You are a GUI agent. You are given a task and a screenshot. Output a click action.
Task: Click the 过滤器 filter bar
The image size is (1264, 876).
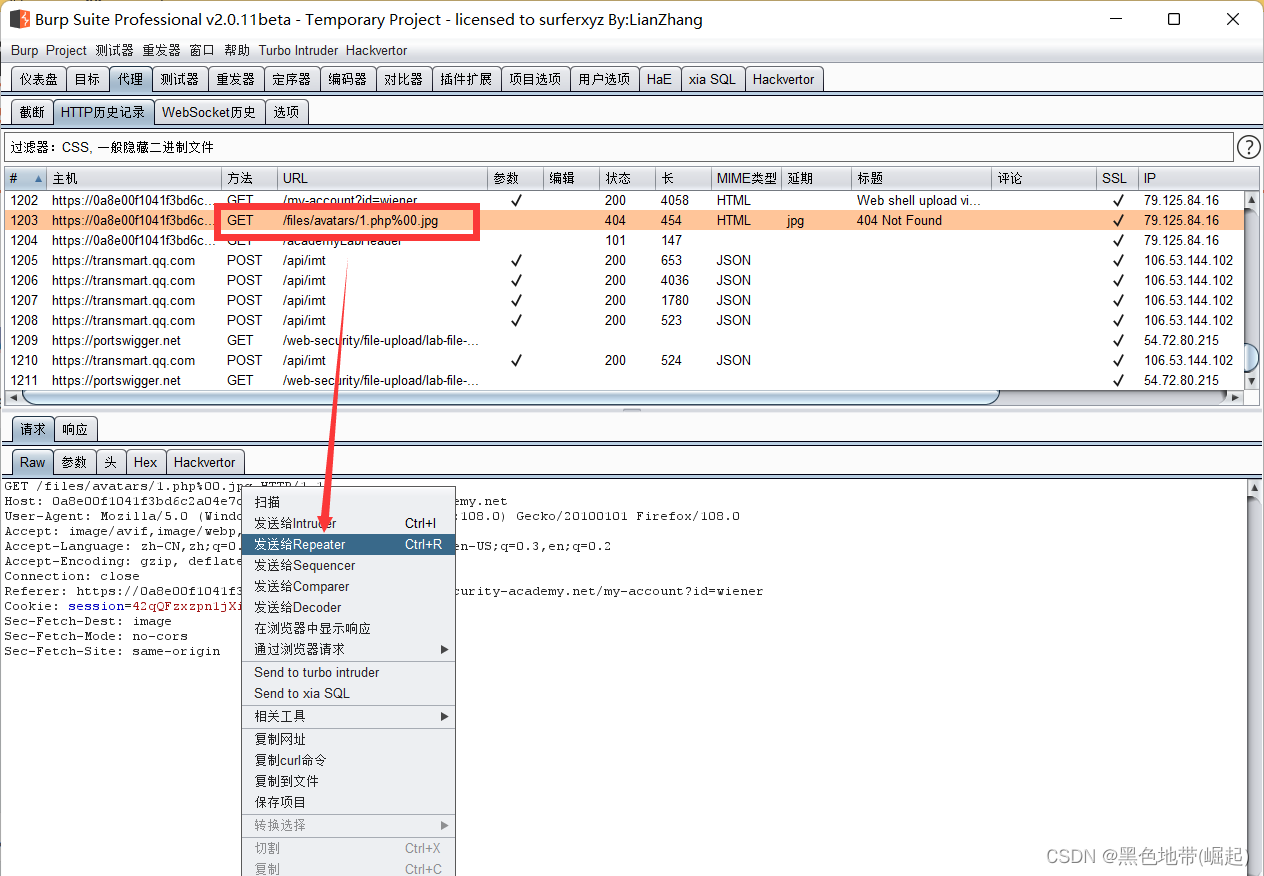pyautogui.click(x=619, y=147)
